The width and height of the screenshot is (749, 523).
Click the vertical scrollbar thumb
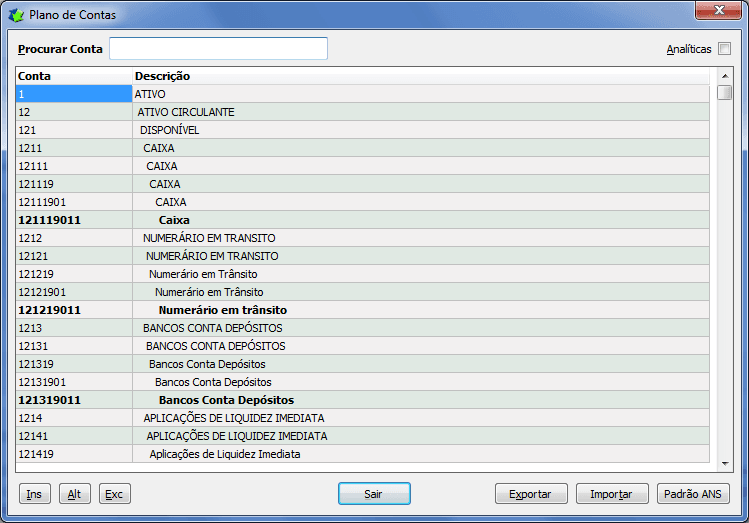(x=725, y=93)
